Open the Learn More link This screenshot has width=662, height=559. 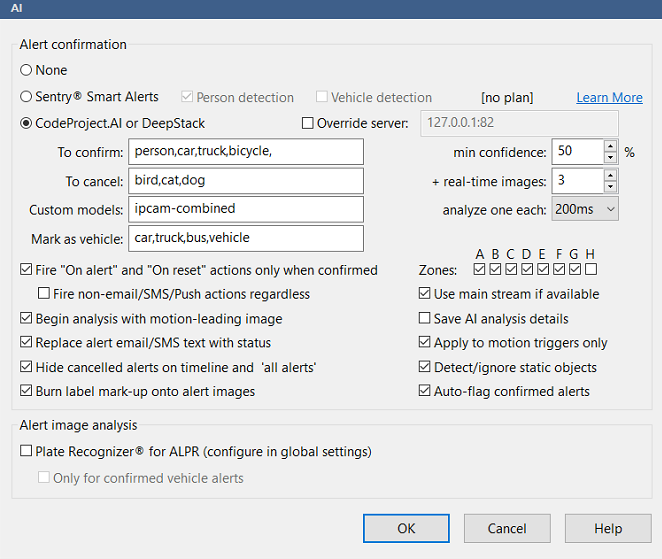(609, 98)
